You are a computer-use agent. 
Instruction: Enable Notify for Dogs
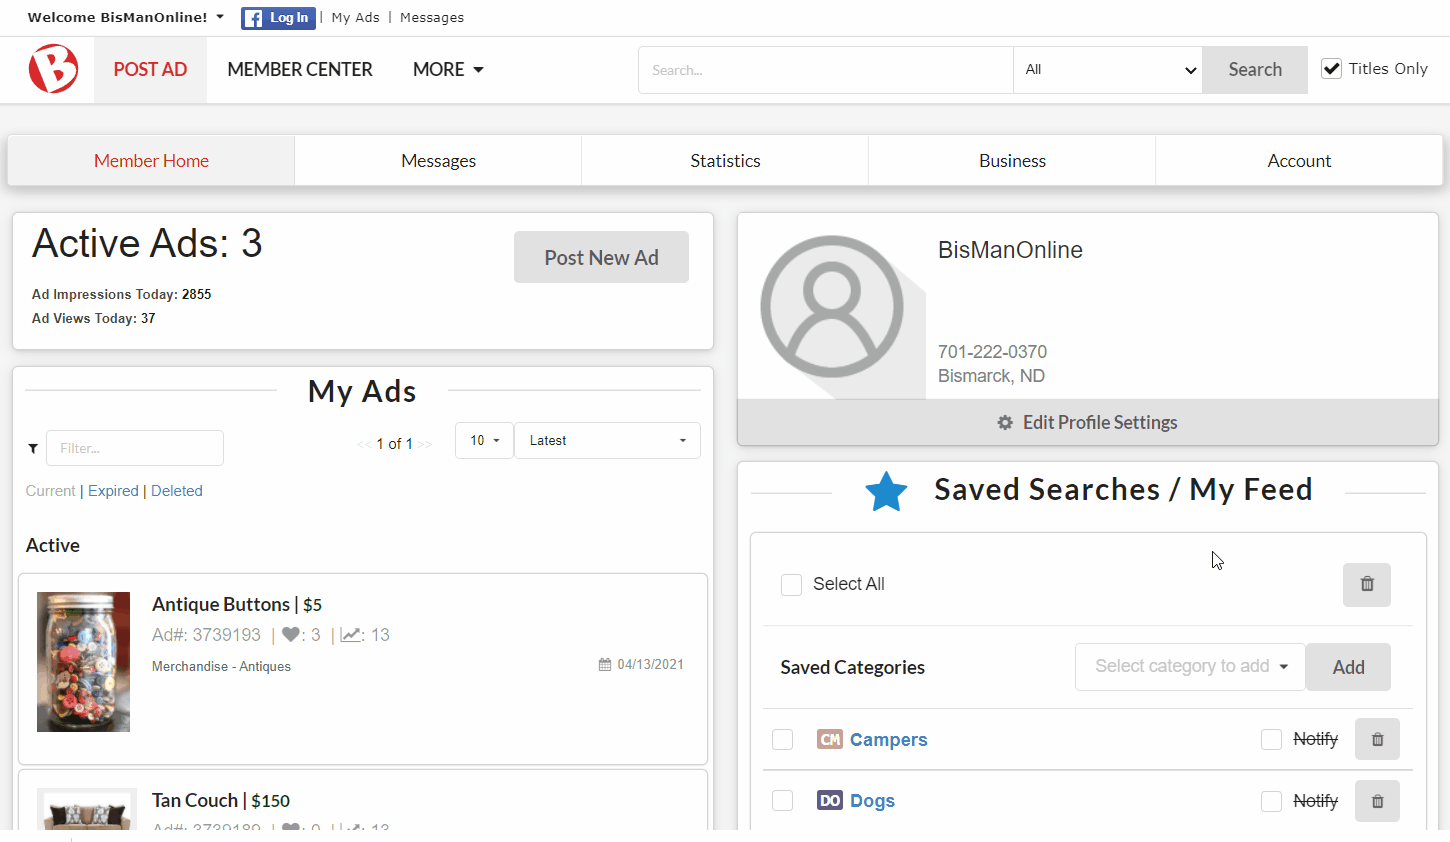1271,801
